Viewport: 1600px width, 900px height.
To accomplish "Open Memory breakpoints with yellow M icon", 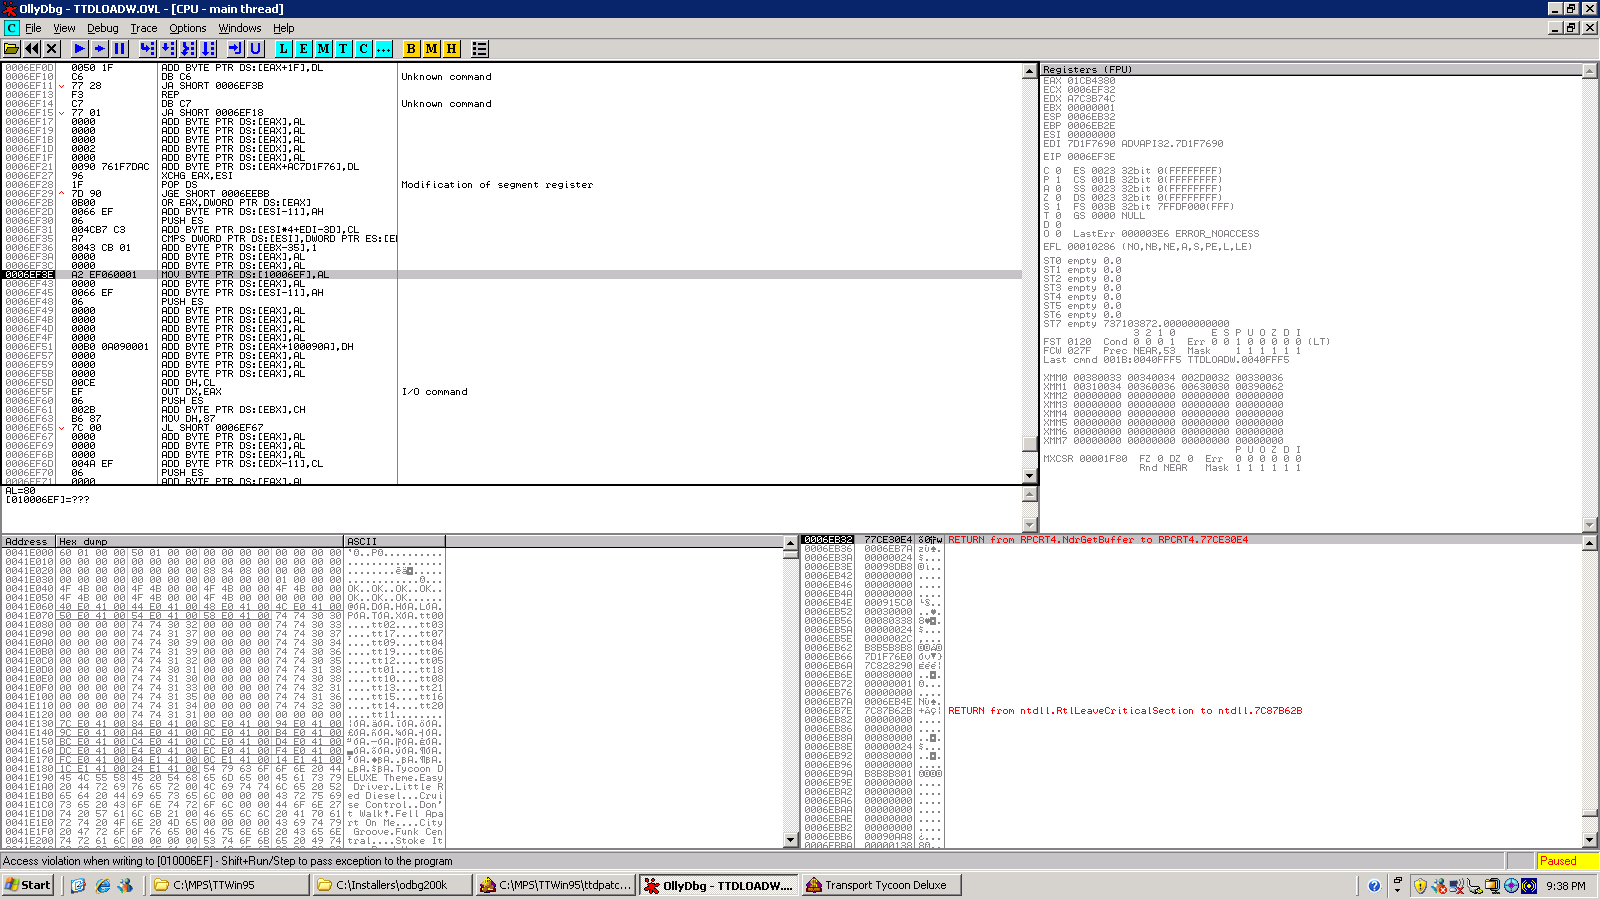I will tap(431, 48).
